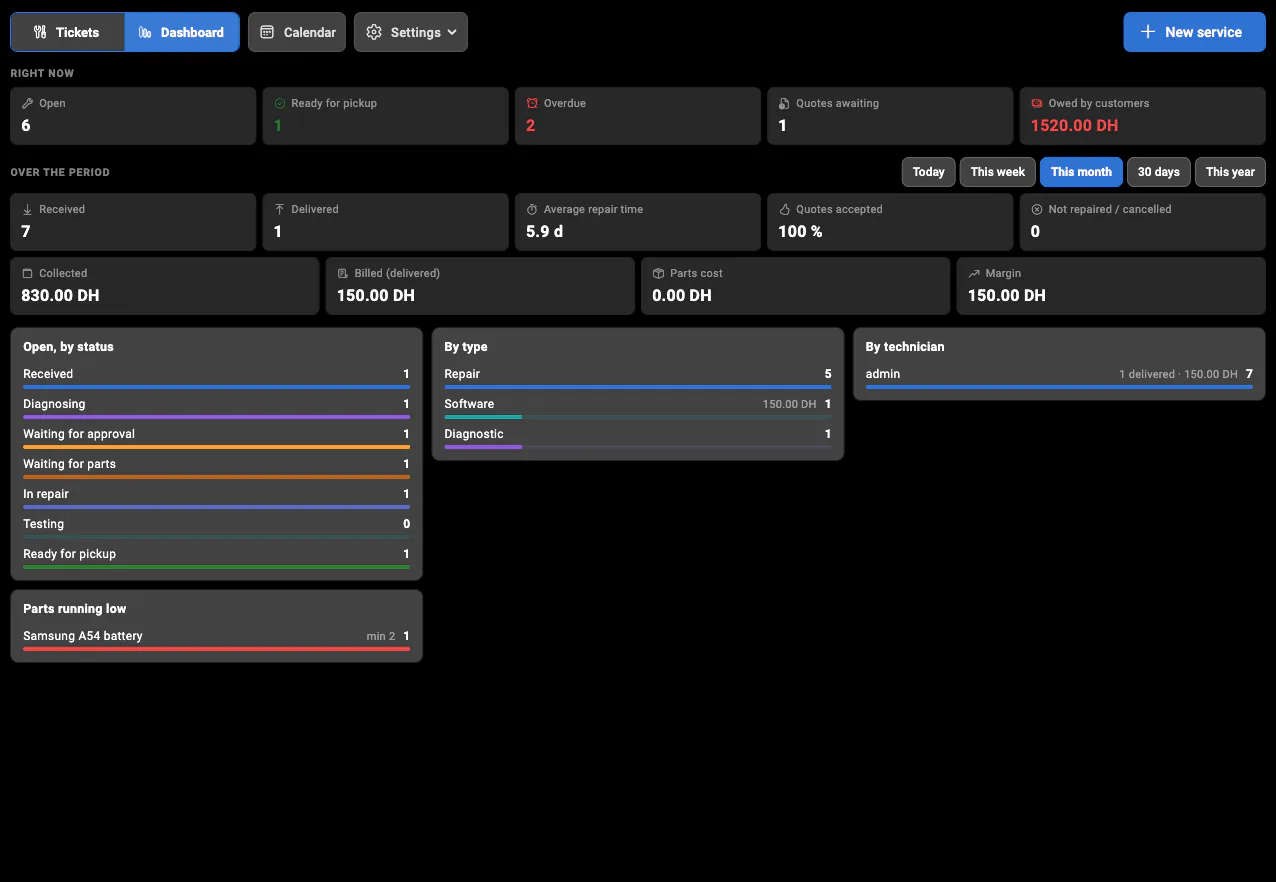Switch to the Dashboard tab
The width and height of the screenshot is (1276, 882).
(x=182, y=32)
